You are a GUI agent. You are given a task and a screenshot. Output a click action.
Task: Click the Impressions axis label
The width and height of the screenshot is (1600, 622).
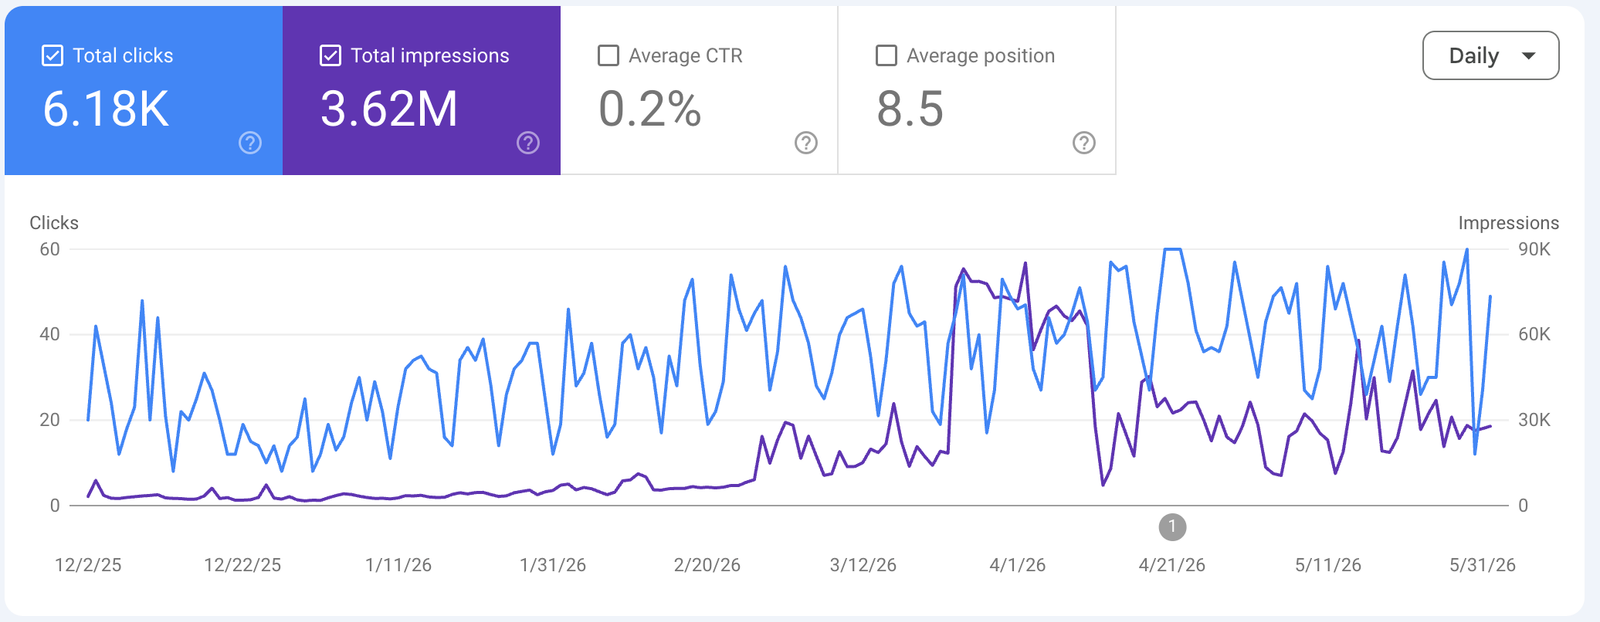[x=1508, y=223]
